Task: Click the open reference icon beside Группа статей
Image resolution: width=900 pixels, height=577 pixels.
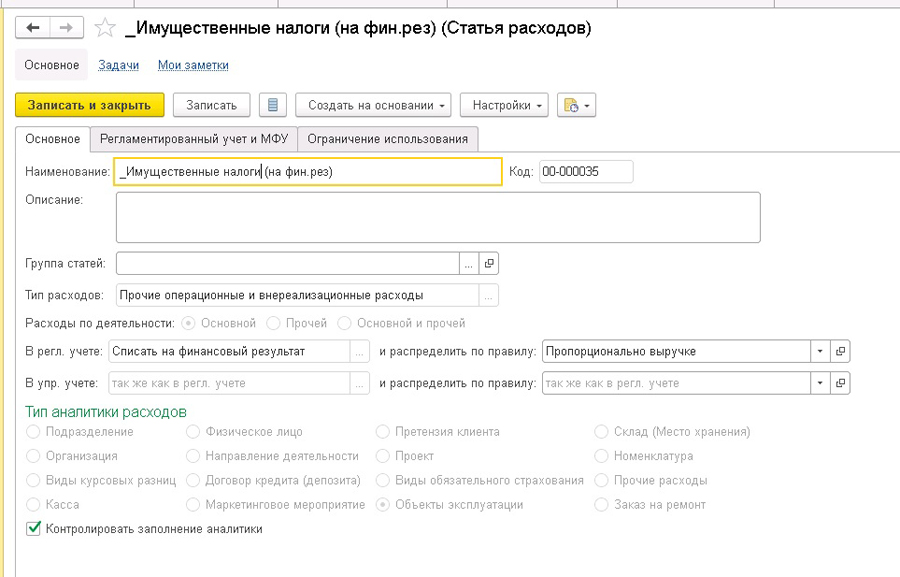Action: (x=489, y=263)
